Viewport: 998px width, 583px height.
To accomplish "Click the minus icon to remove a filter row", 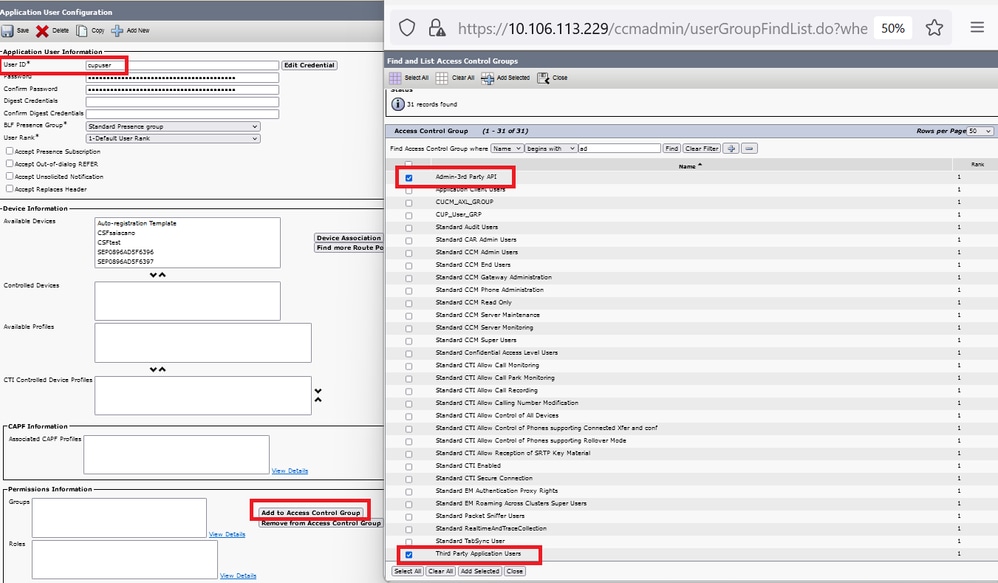I will (749, 148).
